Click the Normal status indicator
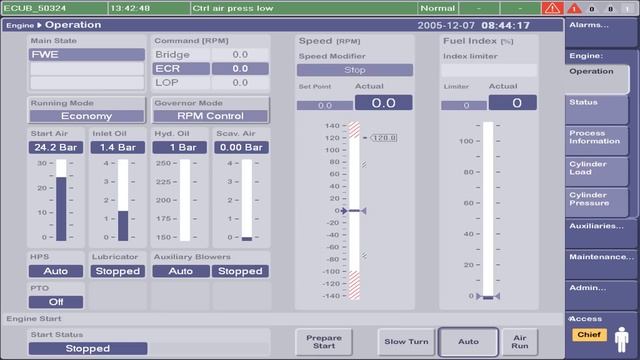The width and height of the screenshot is (640, 360). [x=438, y=8]
